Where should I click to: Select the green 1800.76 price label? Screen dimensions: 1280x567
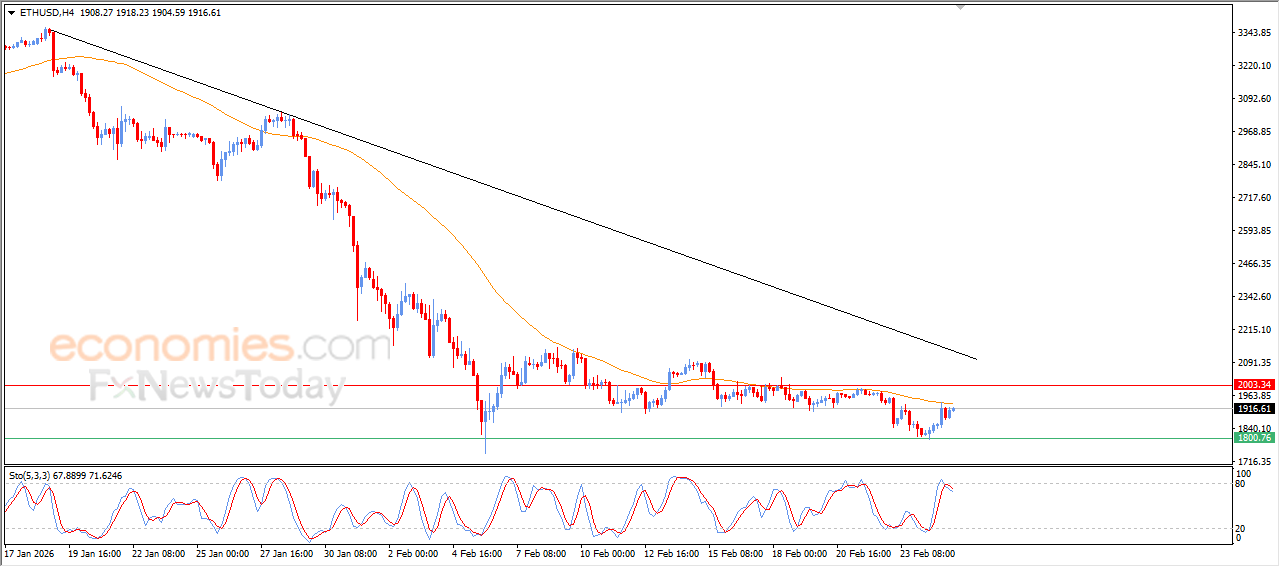click(1253, 438)
